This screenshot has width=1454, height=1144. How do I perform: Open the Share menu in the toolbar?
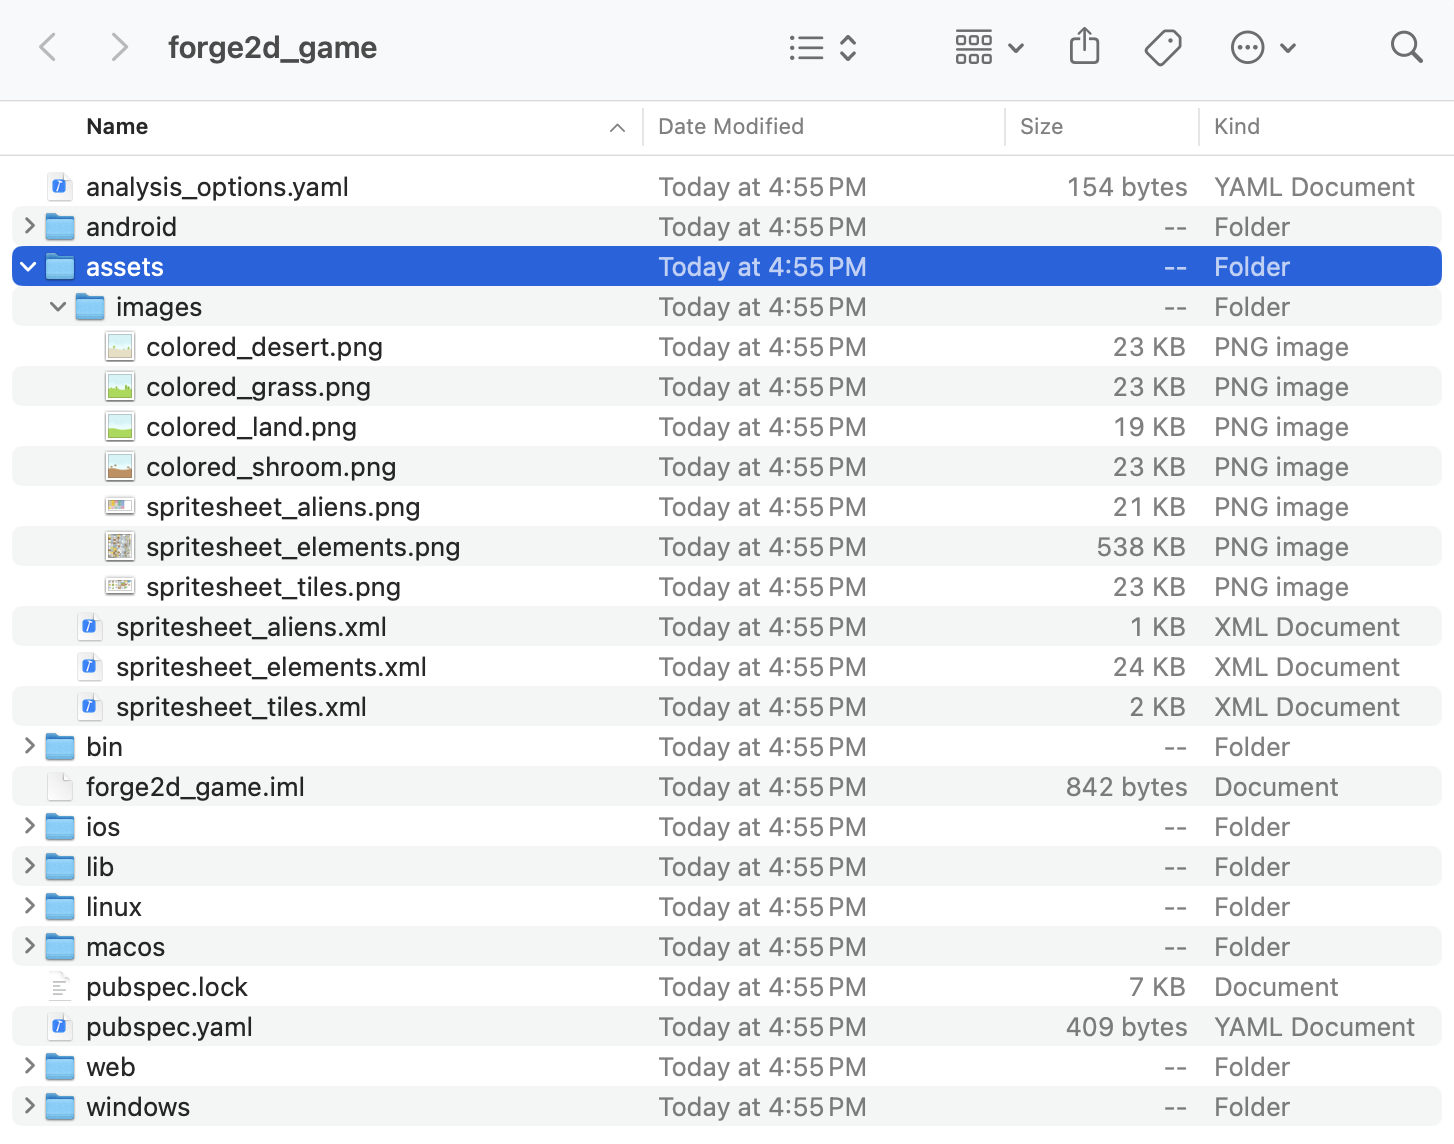coord(1084,46)
